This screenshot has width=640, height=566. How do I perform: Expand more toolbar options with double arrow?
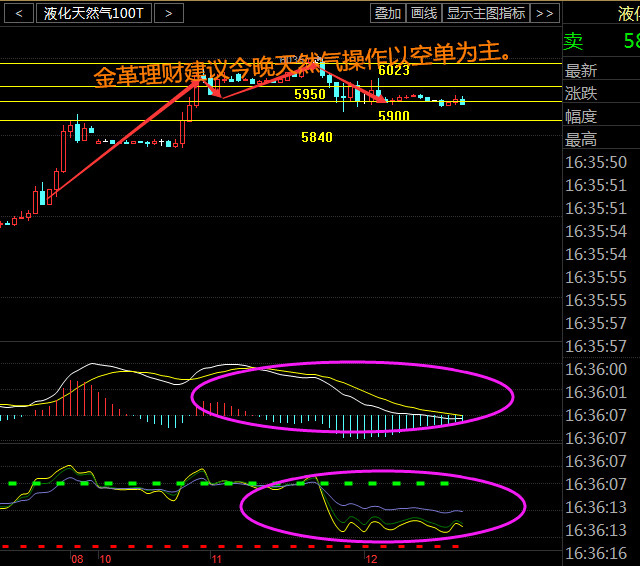544,13
